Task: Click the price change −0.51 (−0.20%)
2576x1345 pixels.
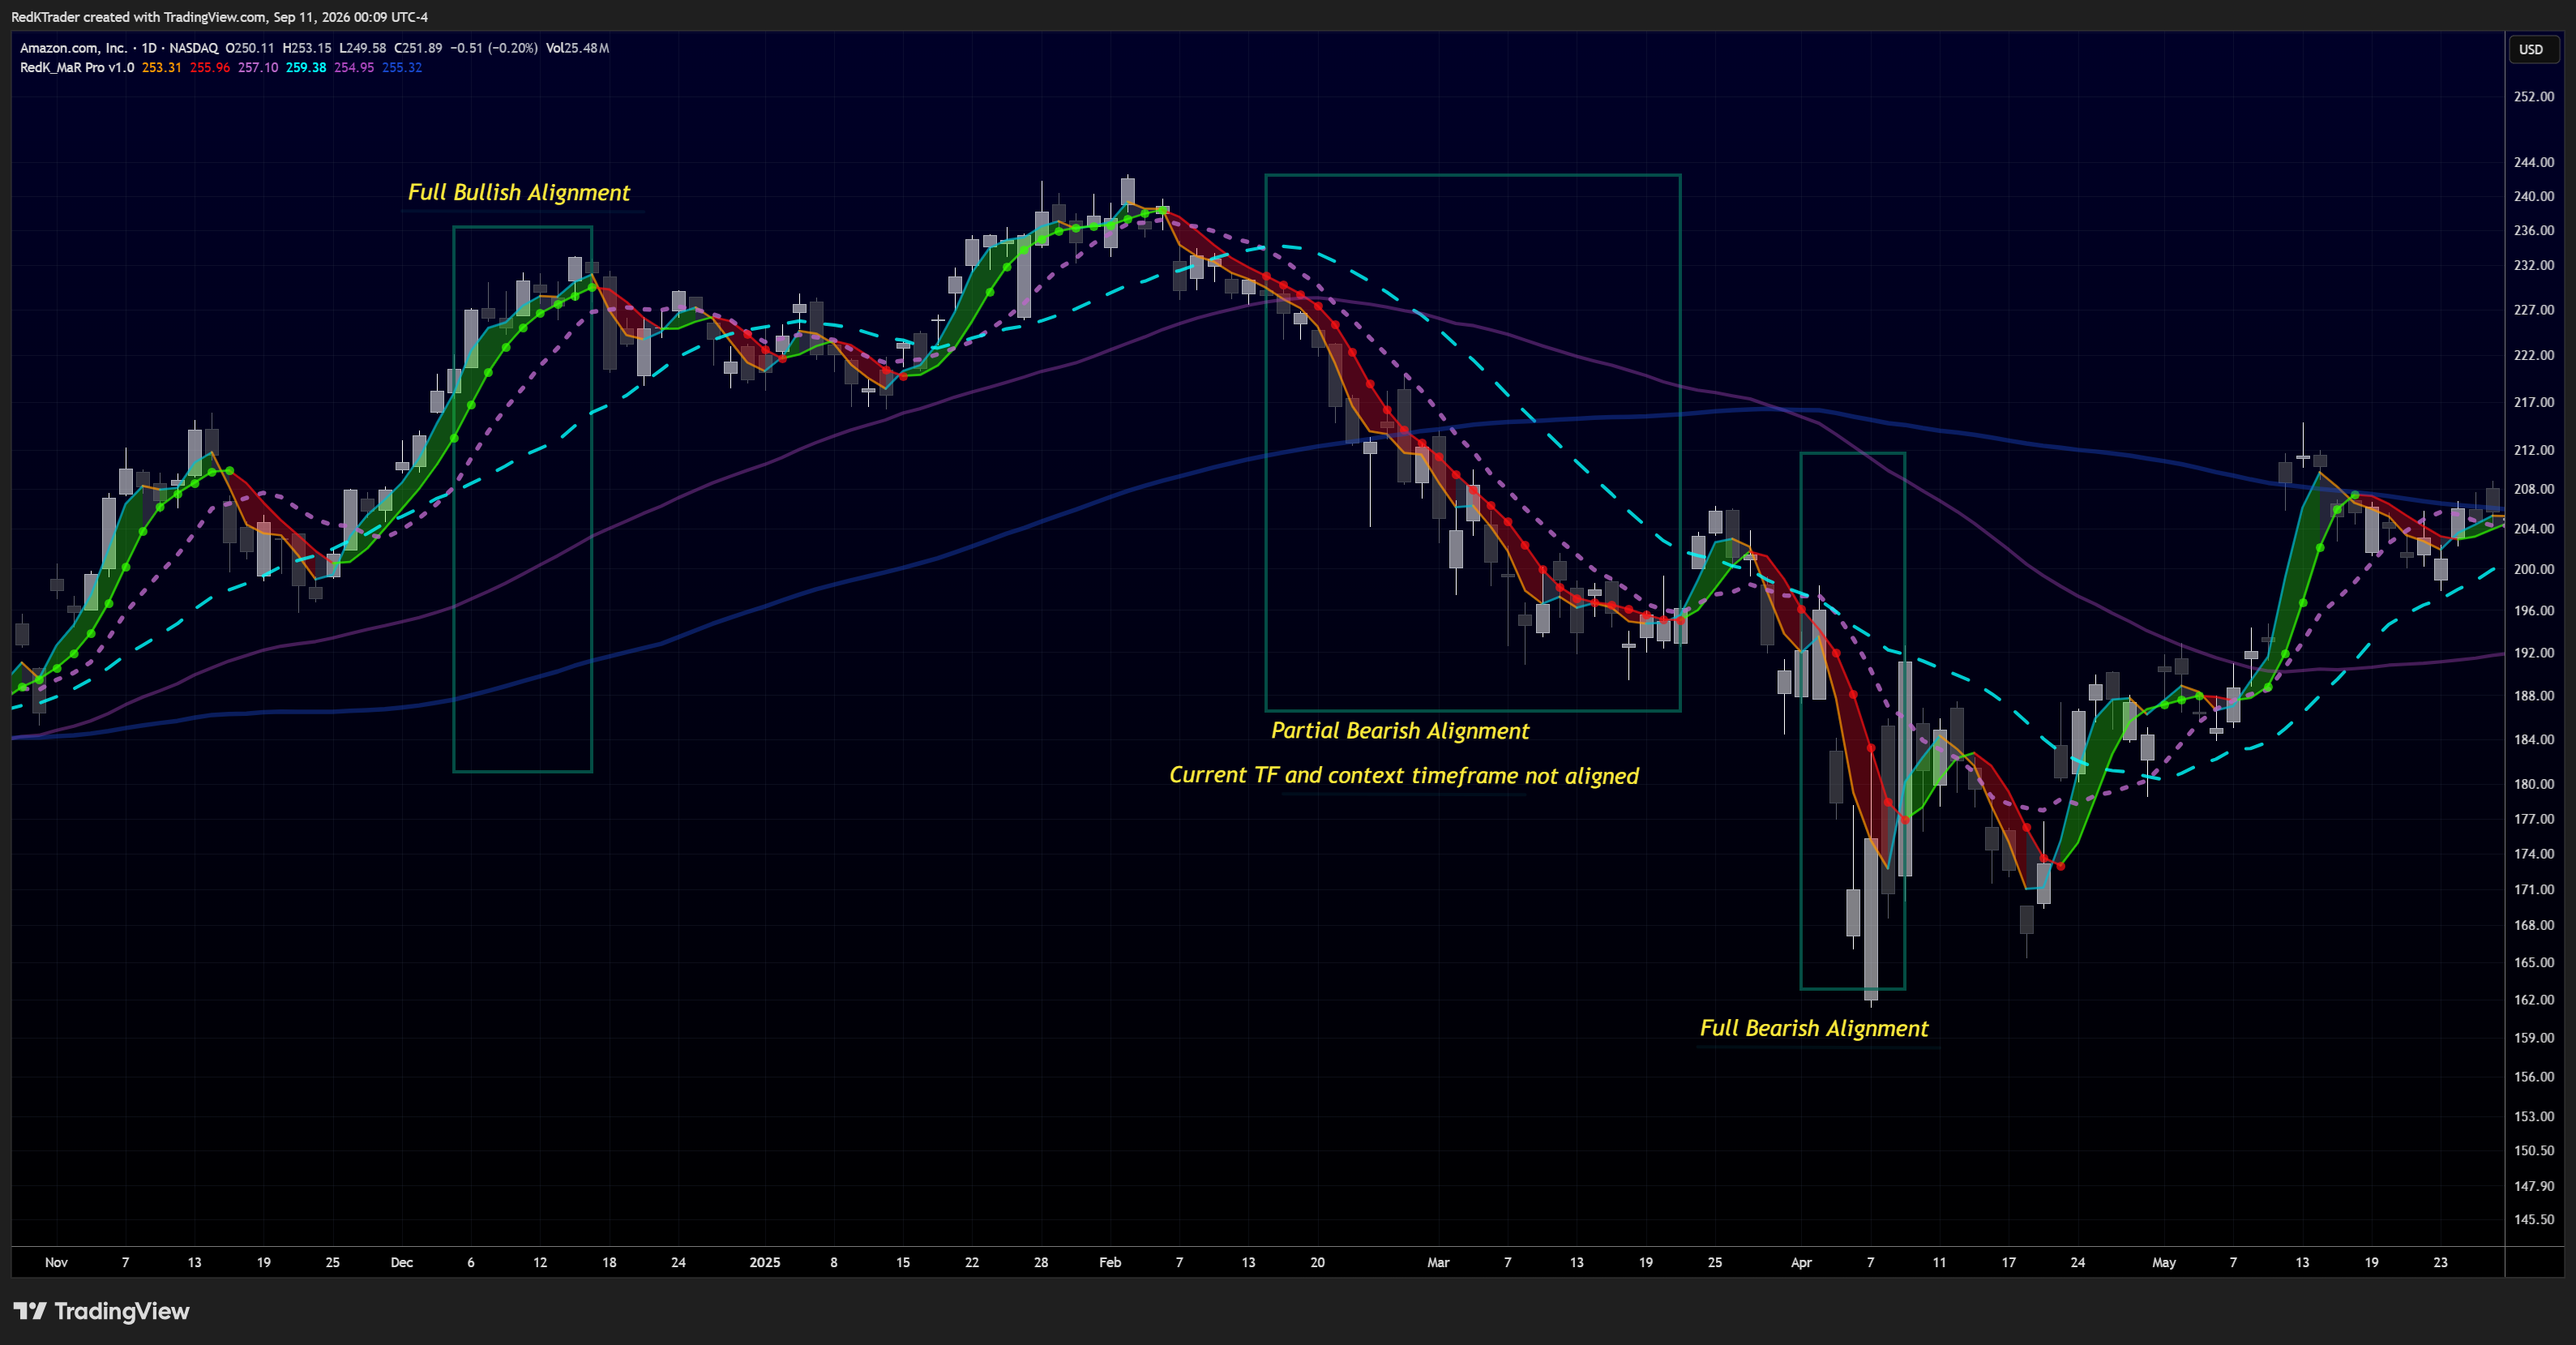Action: pyautogui.click(x=494, y=48)
